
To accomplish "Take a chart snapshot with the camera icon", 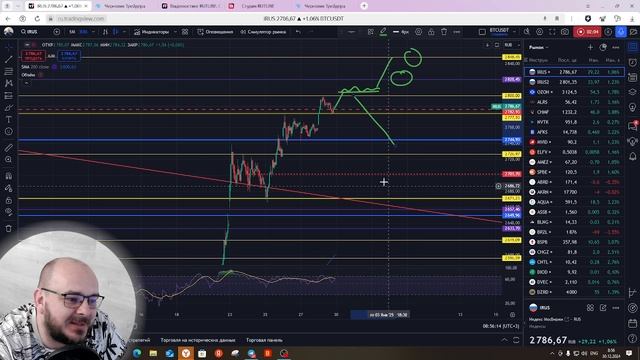I will click(564, 32).
